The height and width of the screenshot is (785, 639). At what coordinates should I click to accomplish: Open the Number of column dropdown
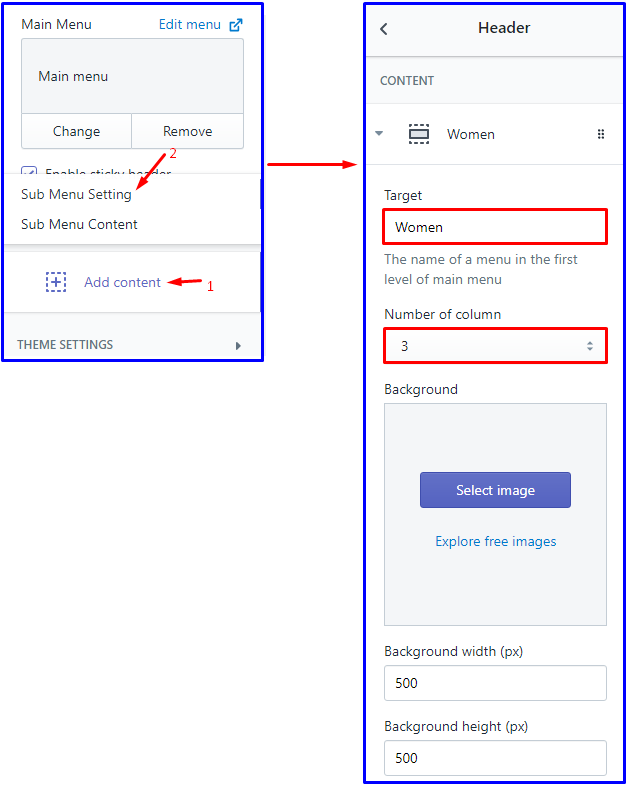tap(495, 346)
